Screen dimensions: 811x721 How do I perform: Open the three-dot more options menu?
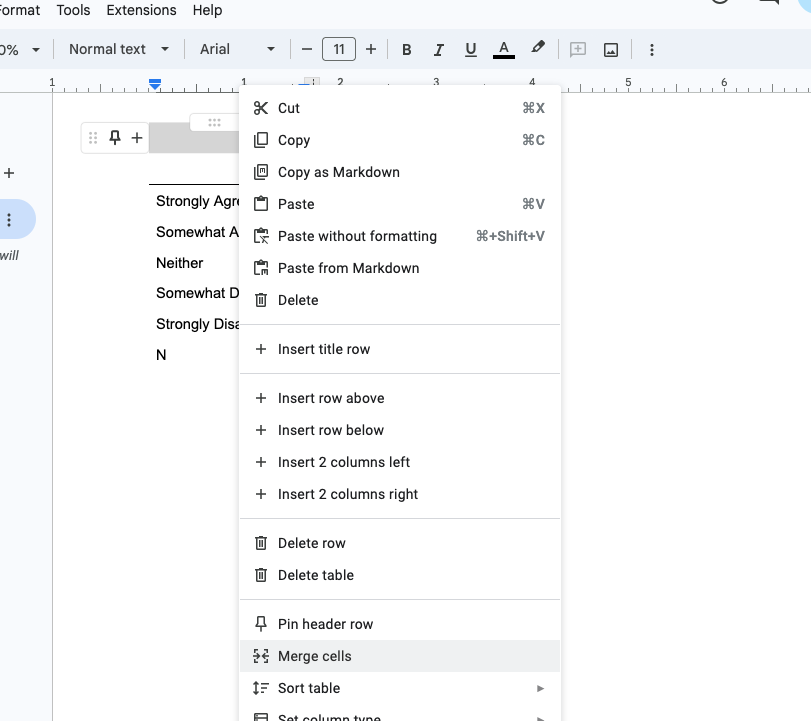coord(652,49)
